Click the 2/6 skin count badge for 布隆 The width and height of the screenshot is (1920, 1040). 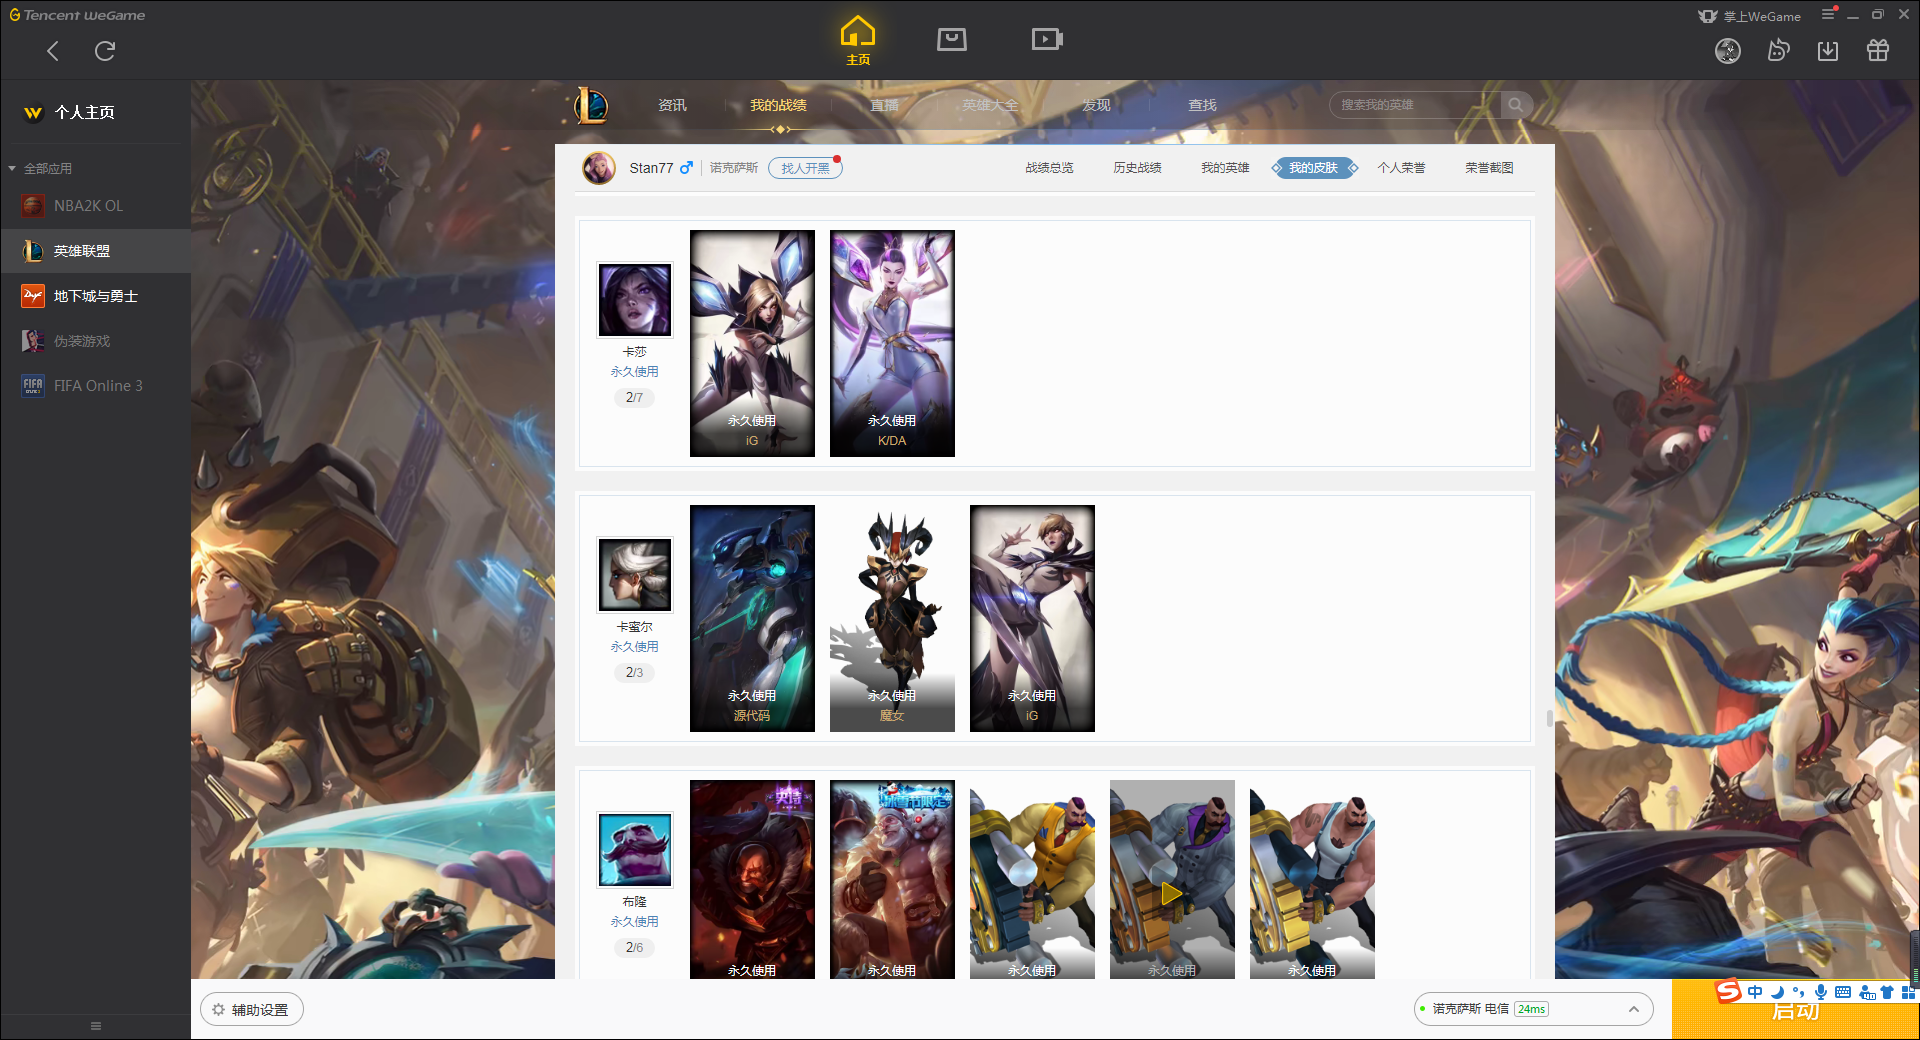[634, 947]
